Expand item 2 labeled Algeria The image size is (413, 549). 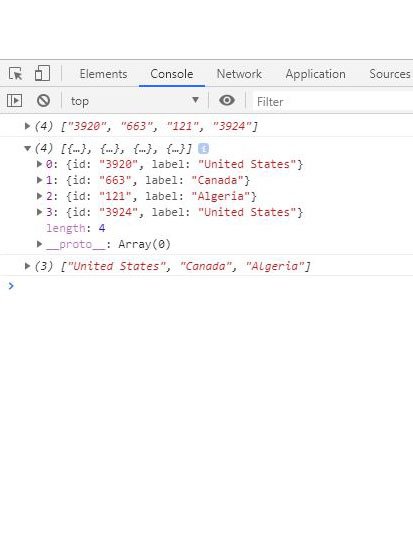click(x=40, y=196)
